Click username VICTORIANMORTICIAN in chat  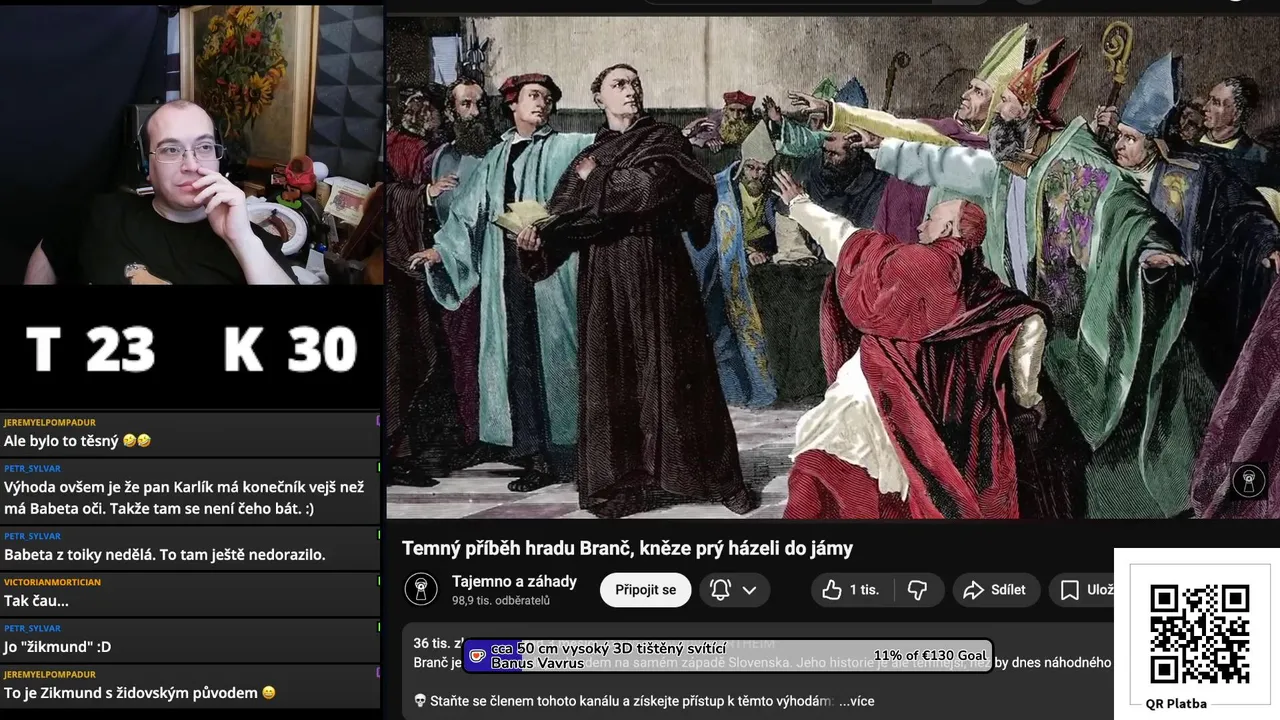click(52, 582)
